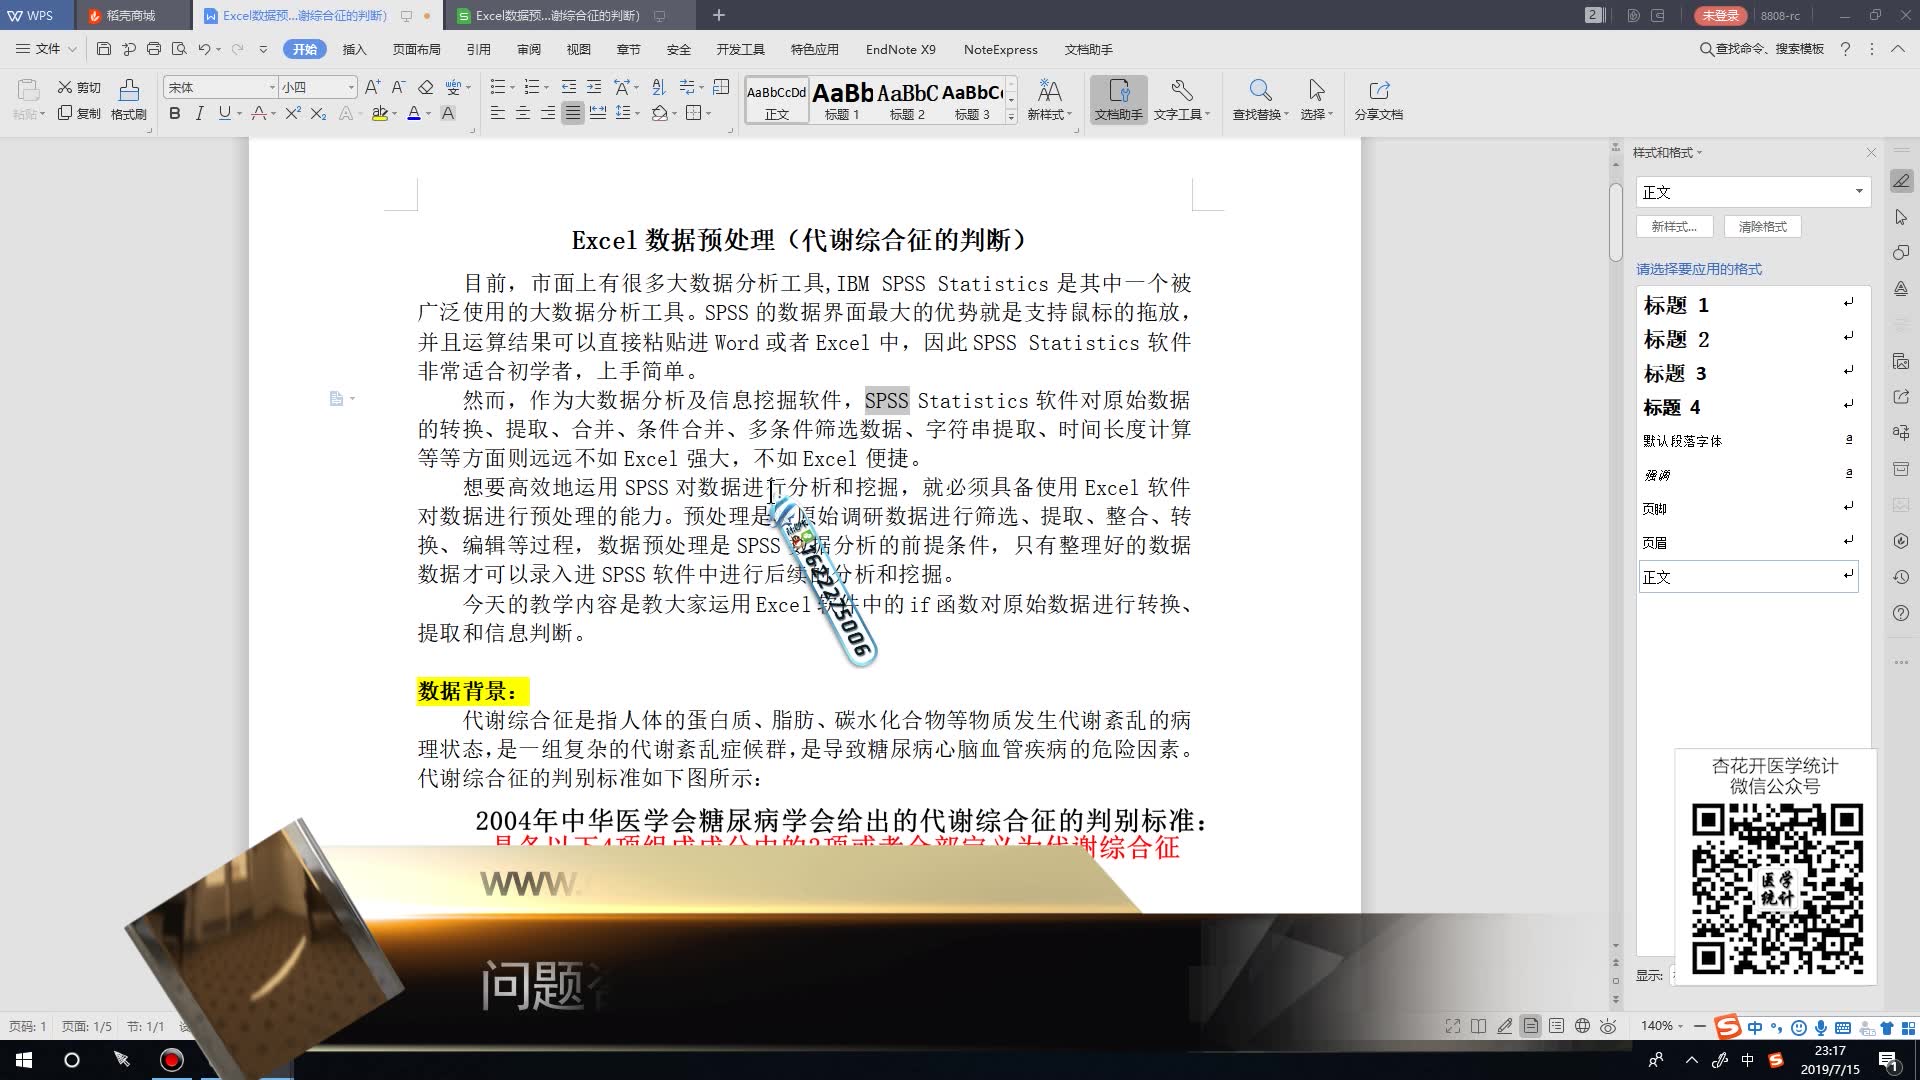Viewport: 1920px width, 1080px height.
Task: Click the sort A-Z icon in ribbon
Action: point(658,87)
